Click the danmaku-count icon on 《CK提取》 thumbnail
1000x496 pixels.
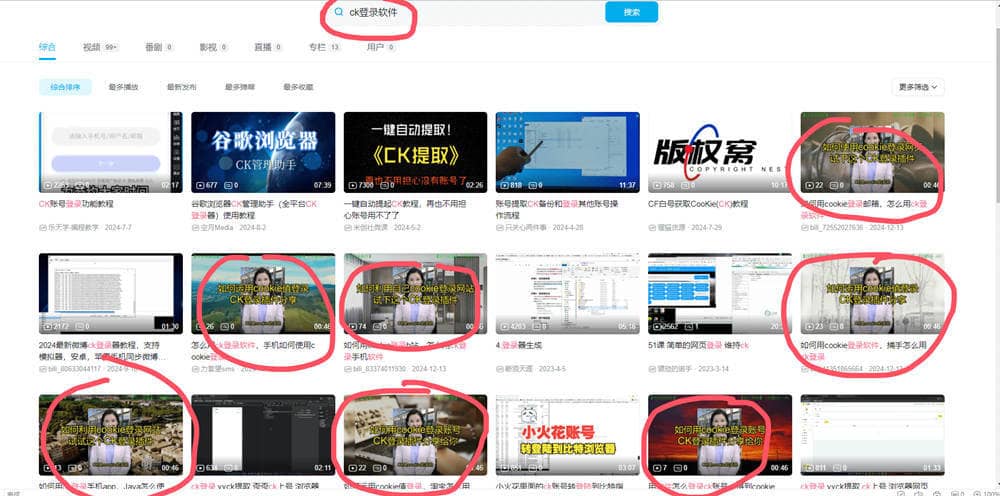click(x=384, y=186)
